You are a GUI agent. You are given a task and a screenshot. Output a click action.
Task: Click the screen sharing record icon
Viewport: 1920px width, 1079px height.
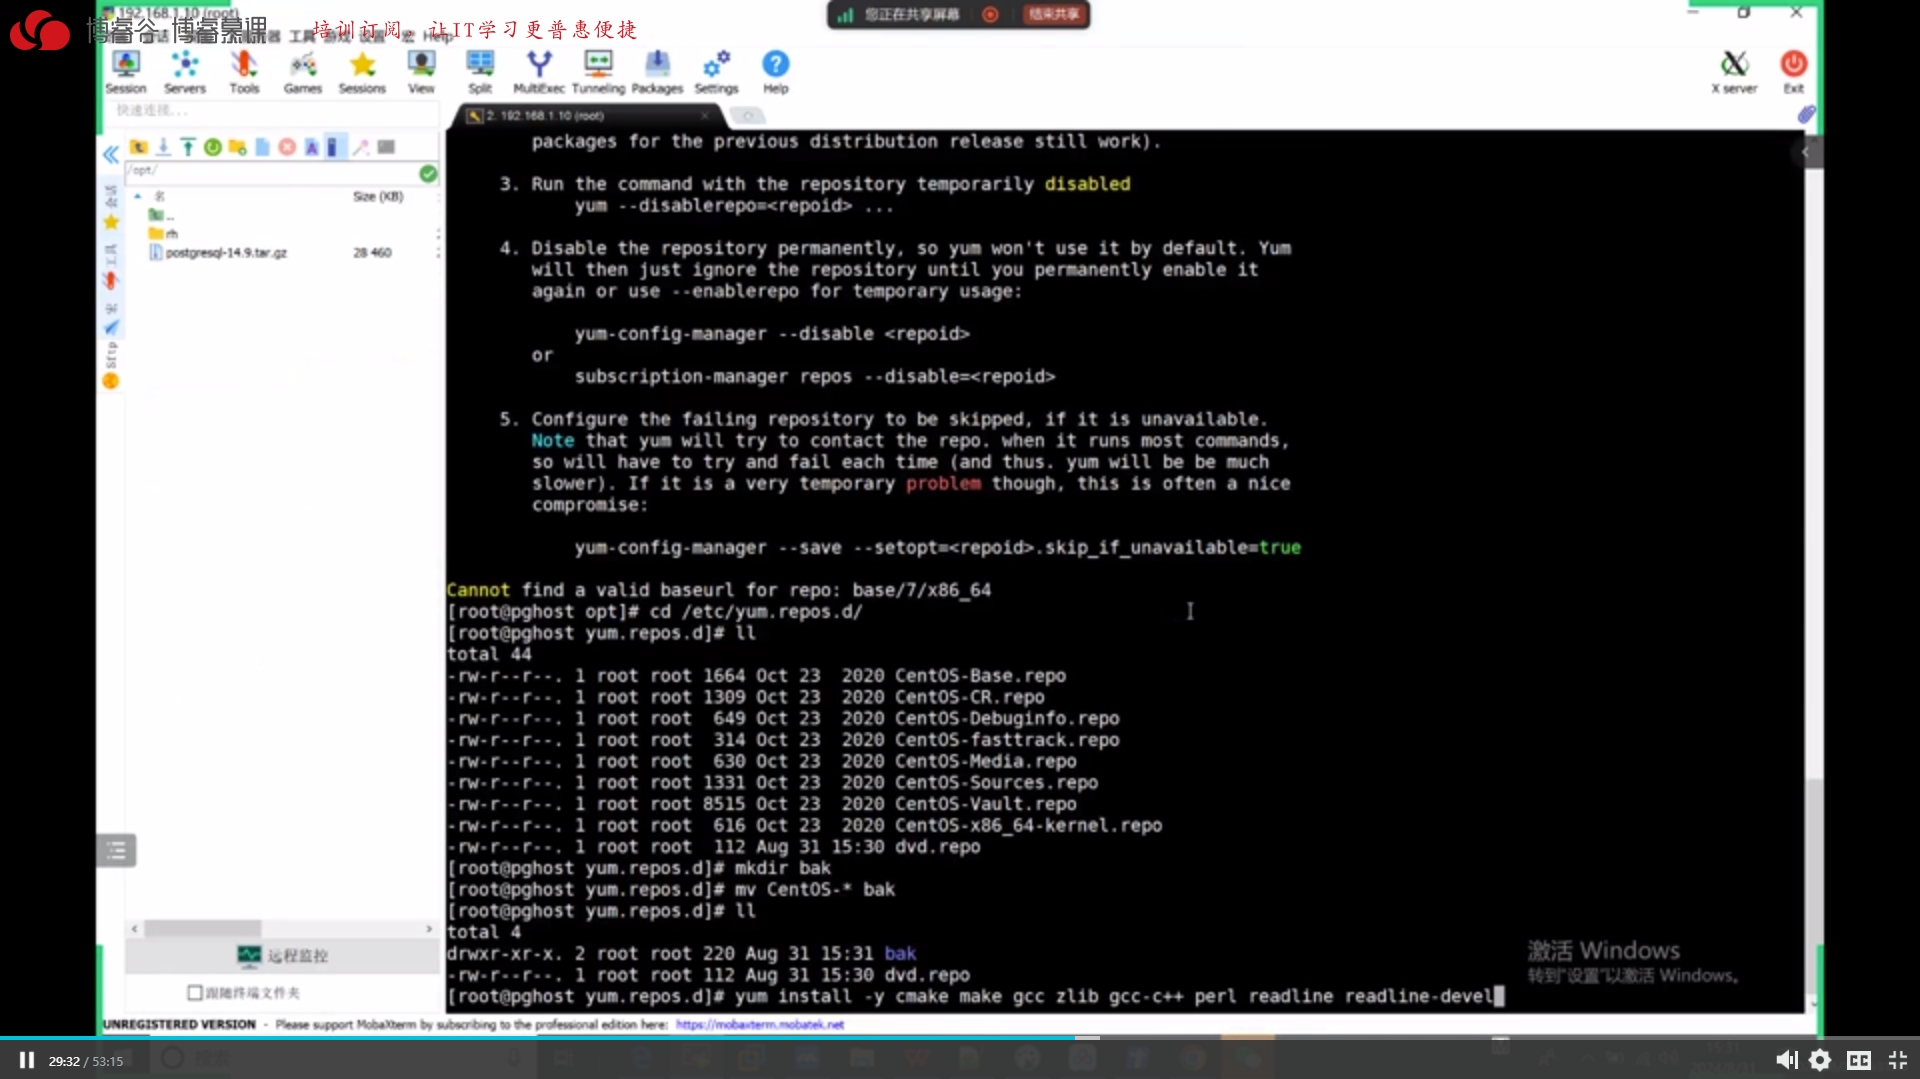(x=990, y=14)
